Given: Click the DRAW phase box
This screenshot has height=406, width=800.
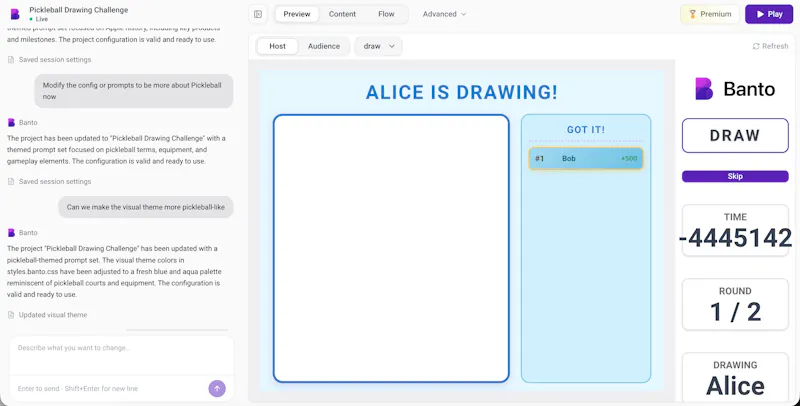Looking at the screenshot, I should pyautogui.click(x=735, y=136).
